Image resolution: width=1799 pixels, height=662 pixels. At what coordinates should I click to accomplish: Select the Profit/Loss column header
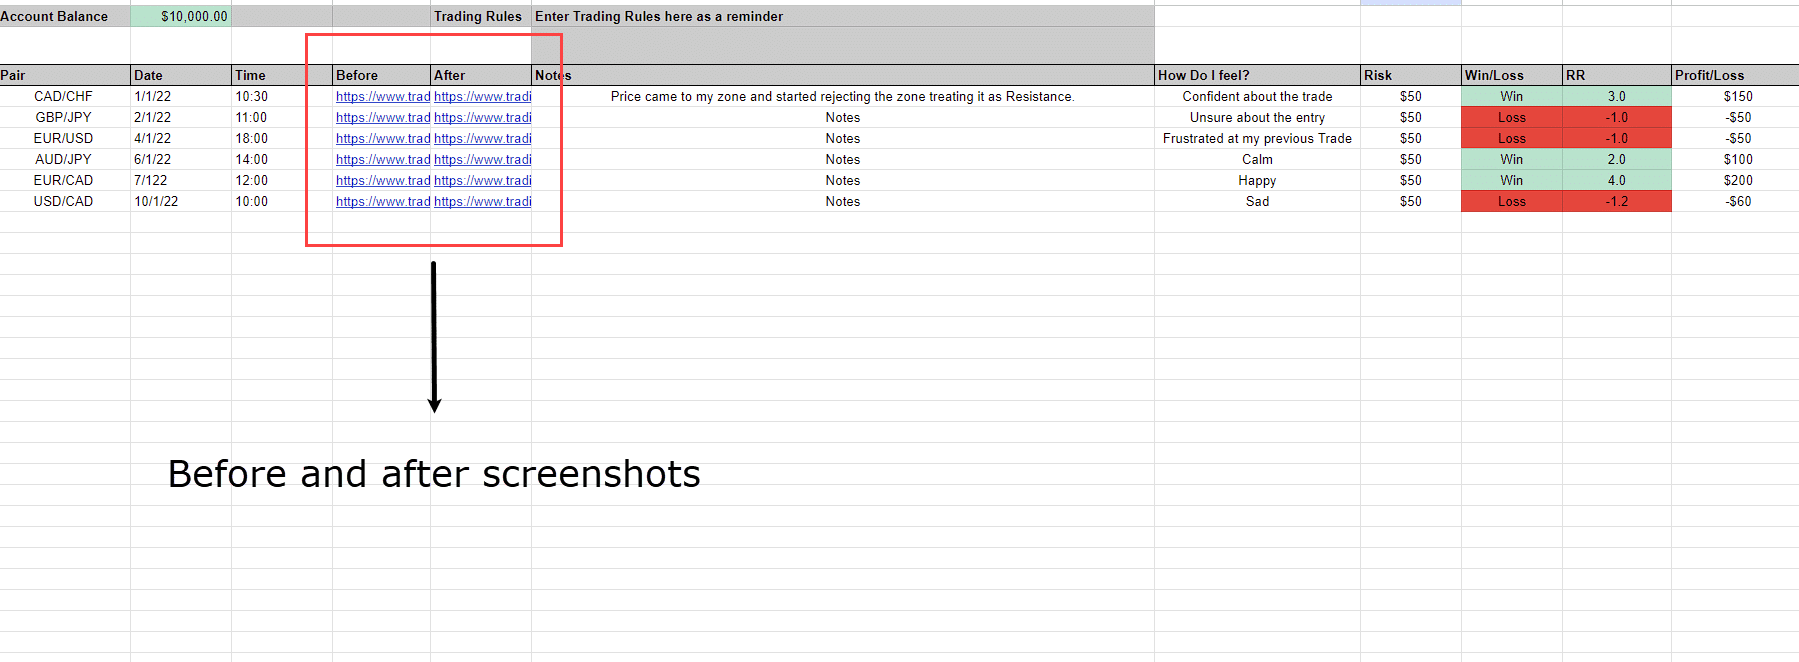[1735, 75]
